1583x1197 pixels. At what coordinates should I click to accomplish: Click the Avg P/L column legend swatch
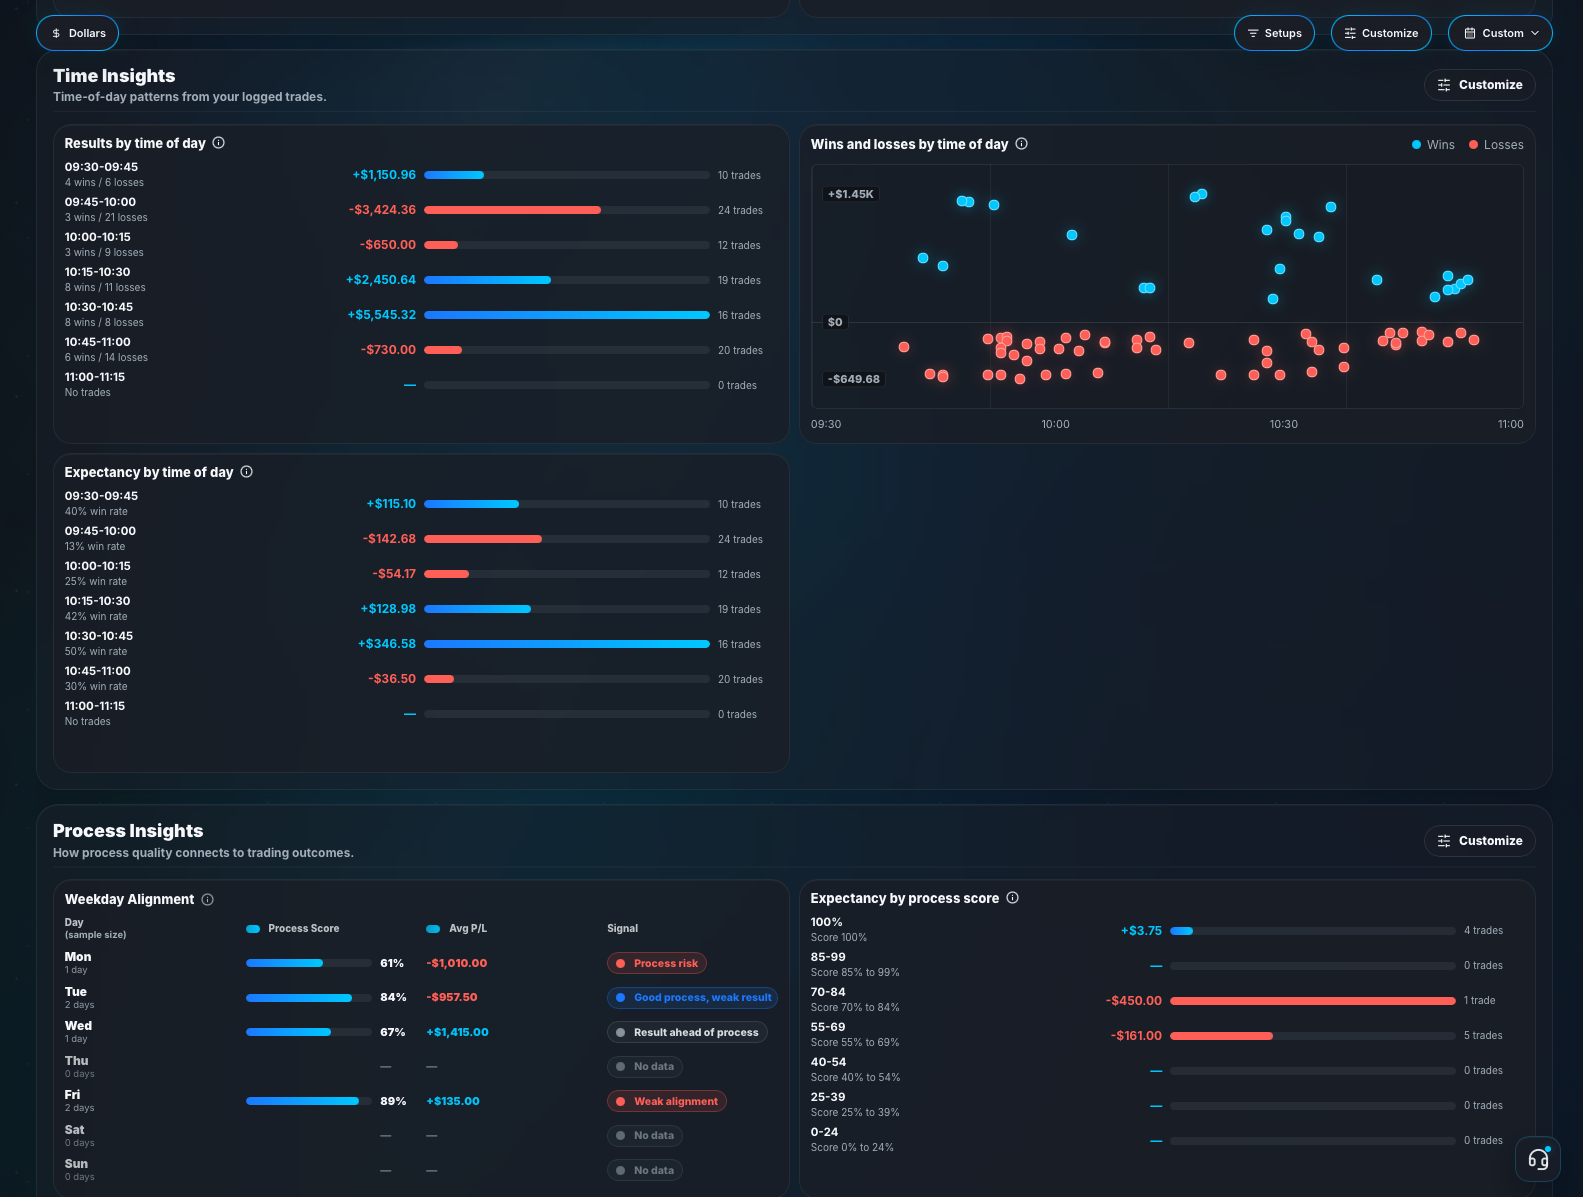coord(433,929)
